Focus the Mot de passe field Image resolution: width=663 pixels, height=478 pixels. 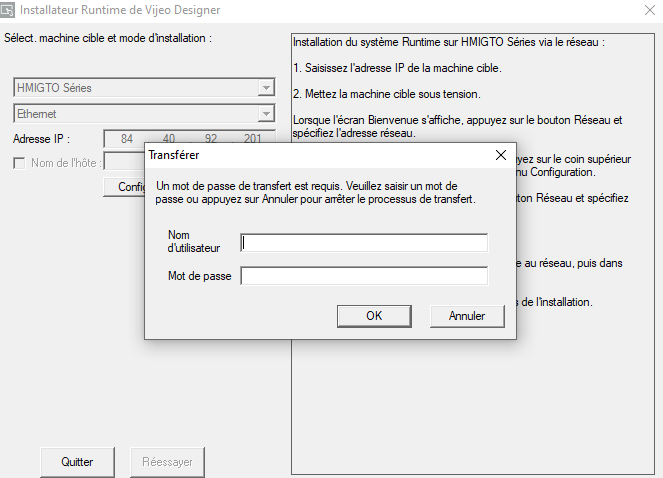click(x=364, y=276)
